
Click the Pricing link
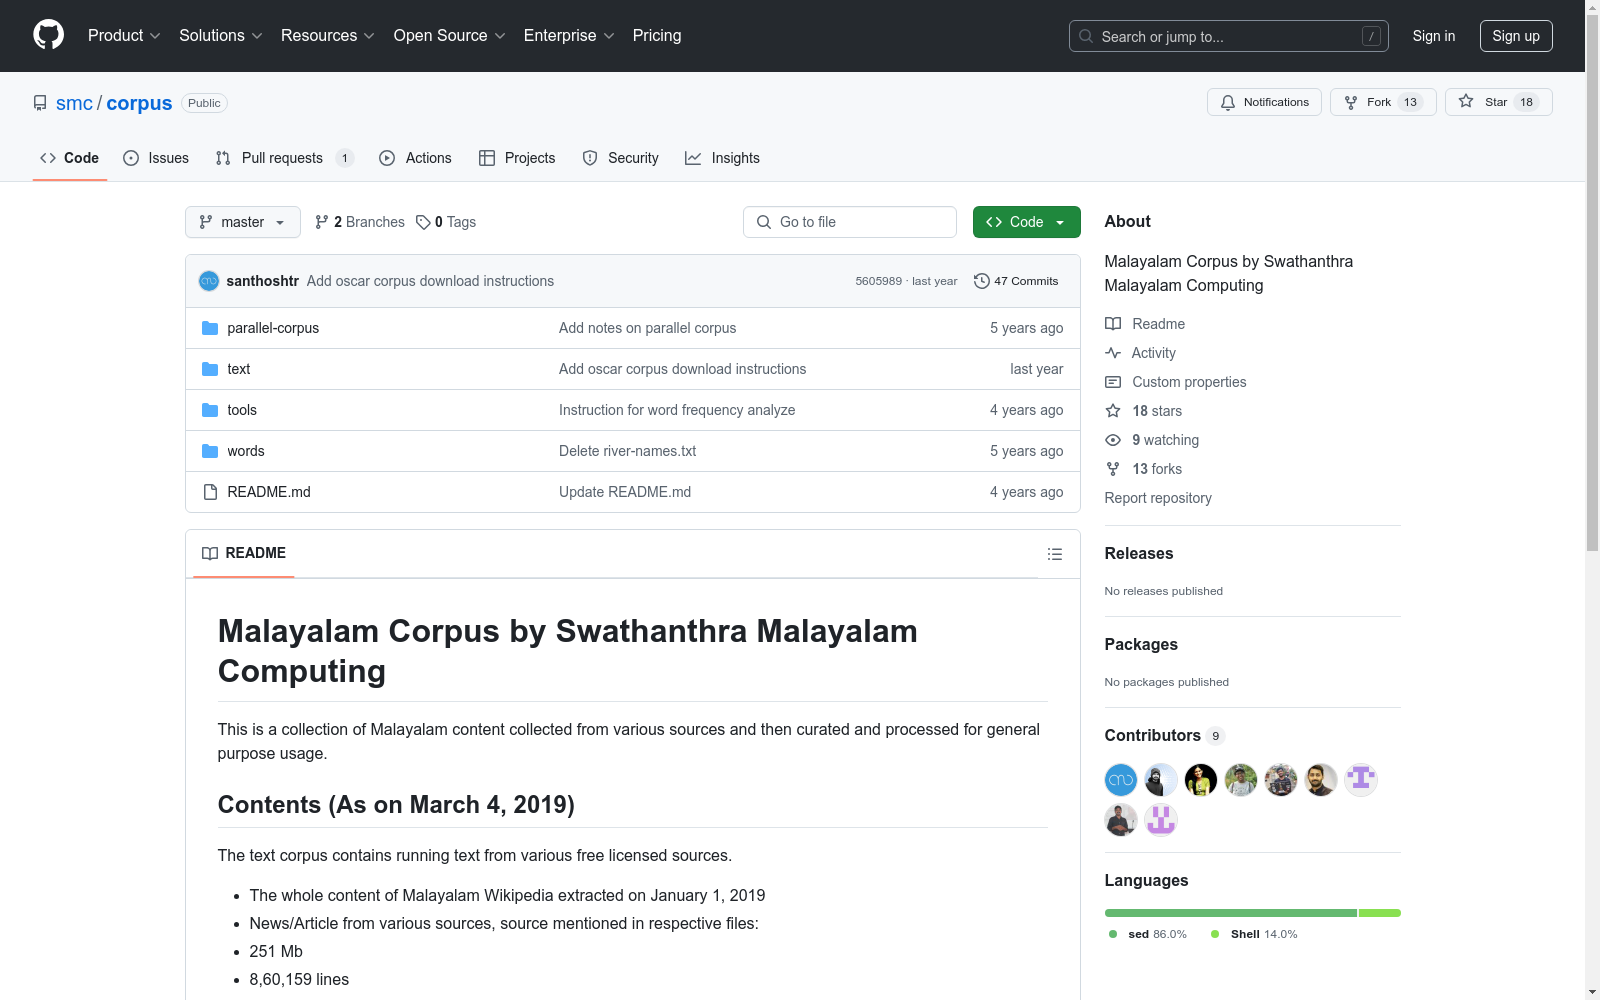coord(657,35)
